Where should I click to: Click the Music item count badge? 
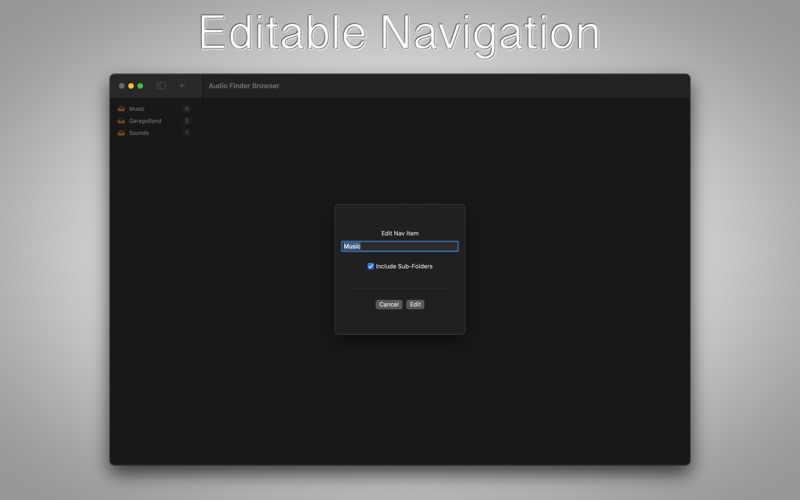point(187,109)
